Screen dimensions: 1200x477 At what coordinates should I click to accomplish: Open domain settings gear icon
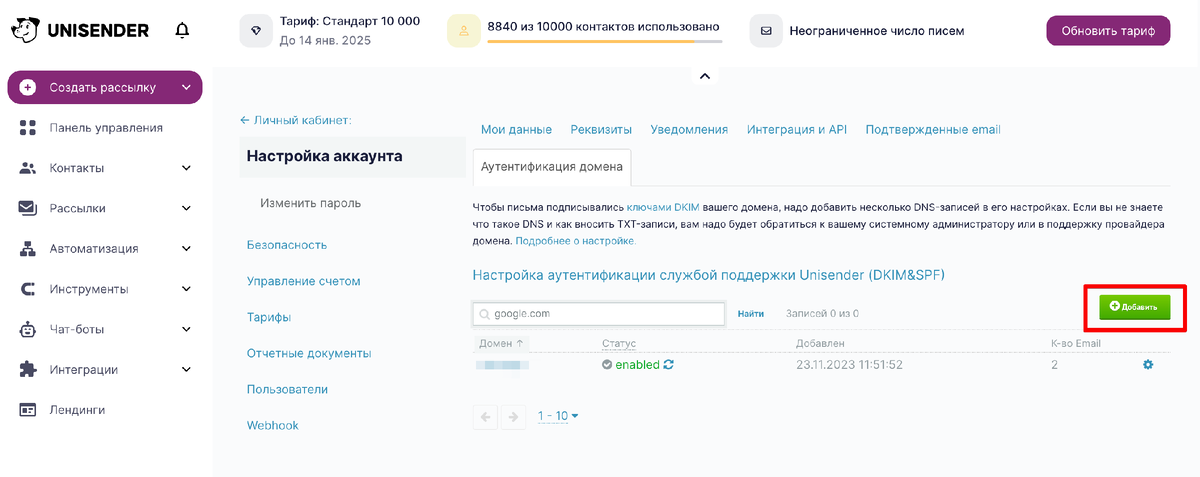[1148, 365]
